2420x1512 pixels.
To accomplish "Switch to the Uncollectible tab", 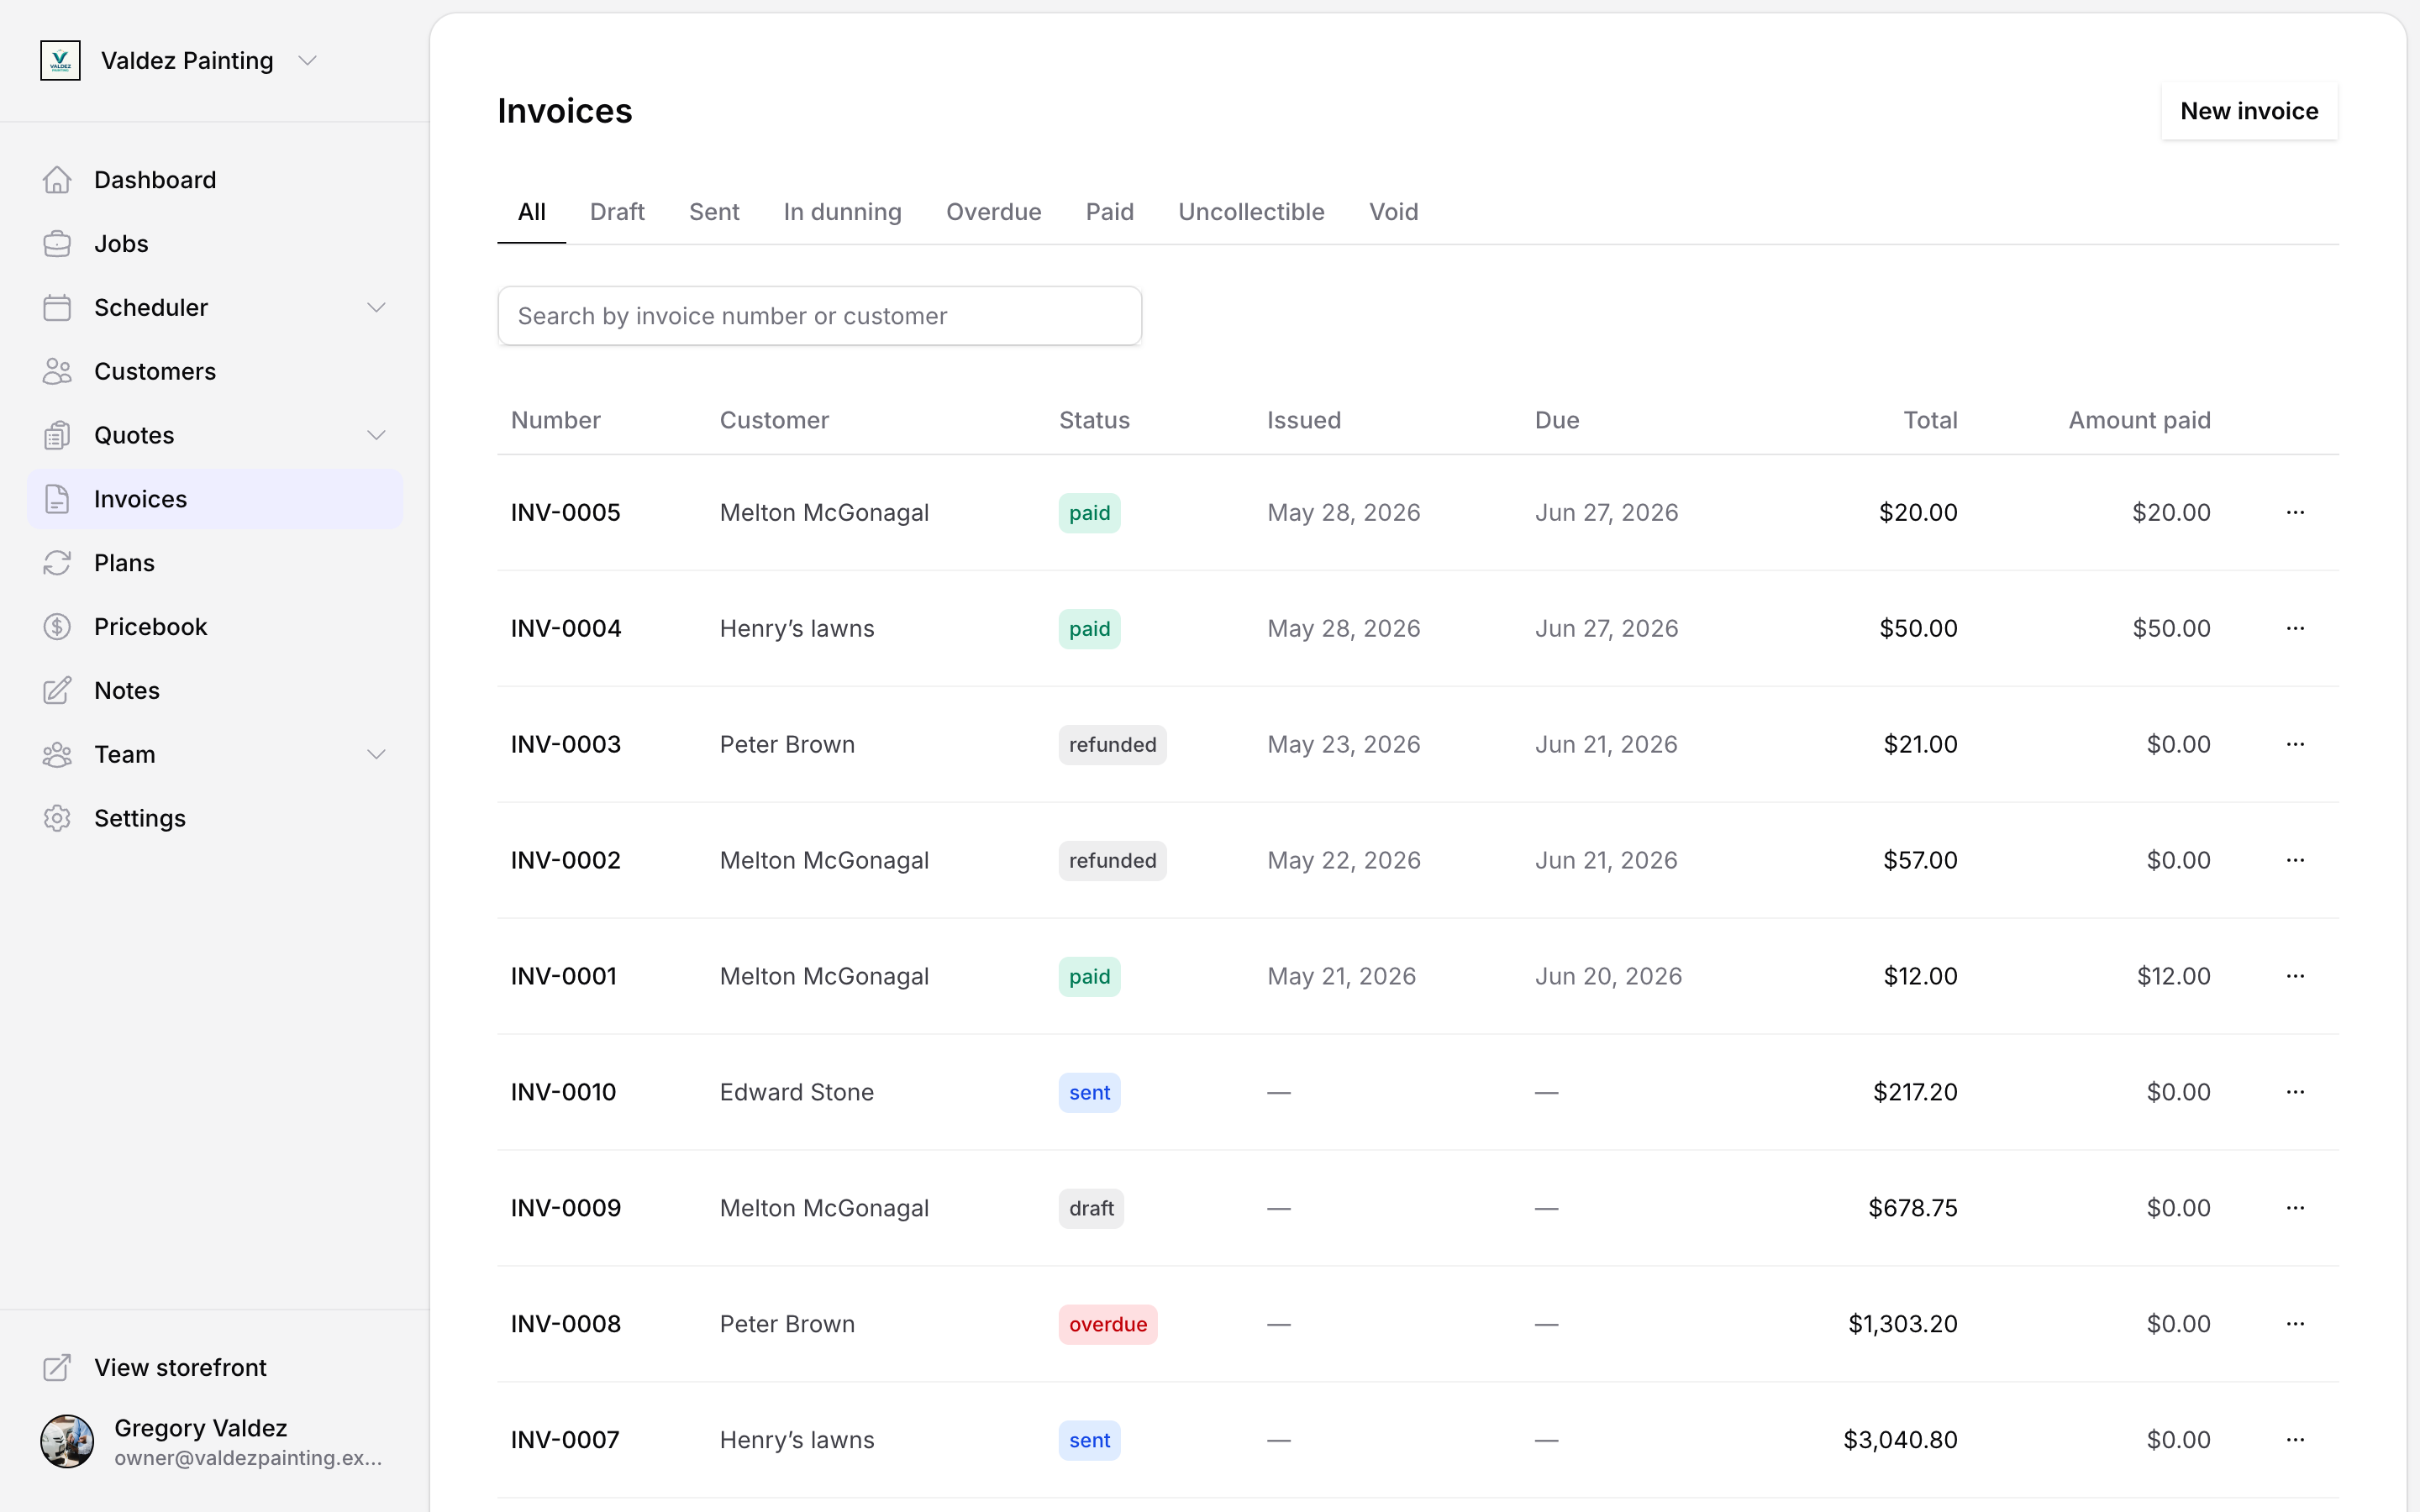I will click(1251, 212).
